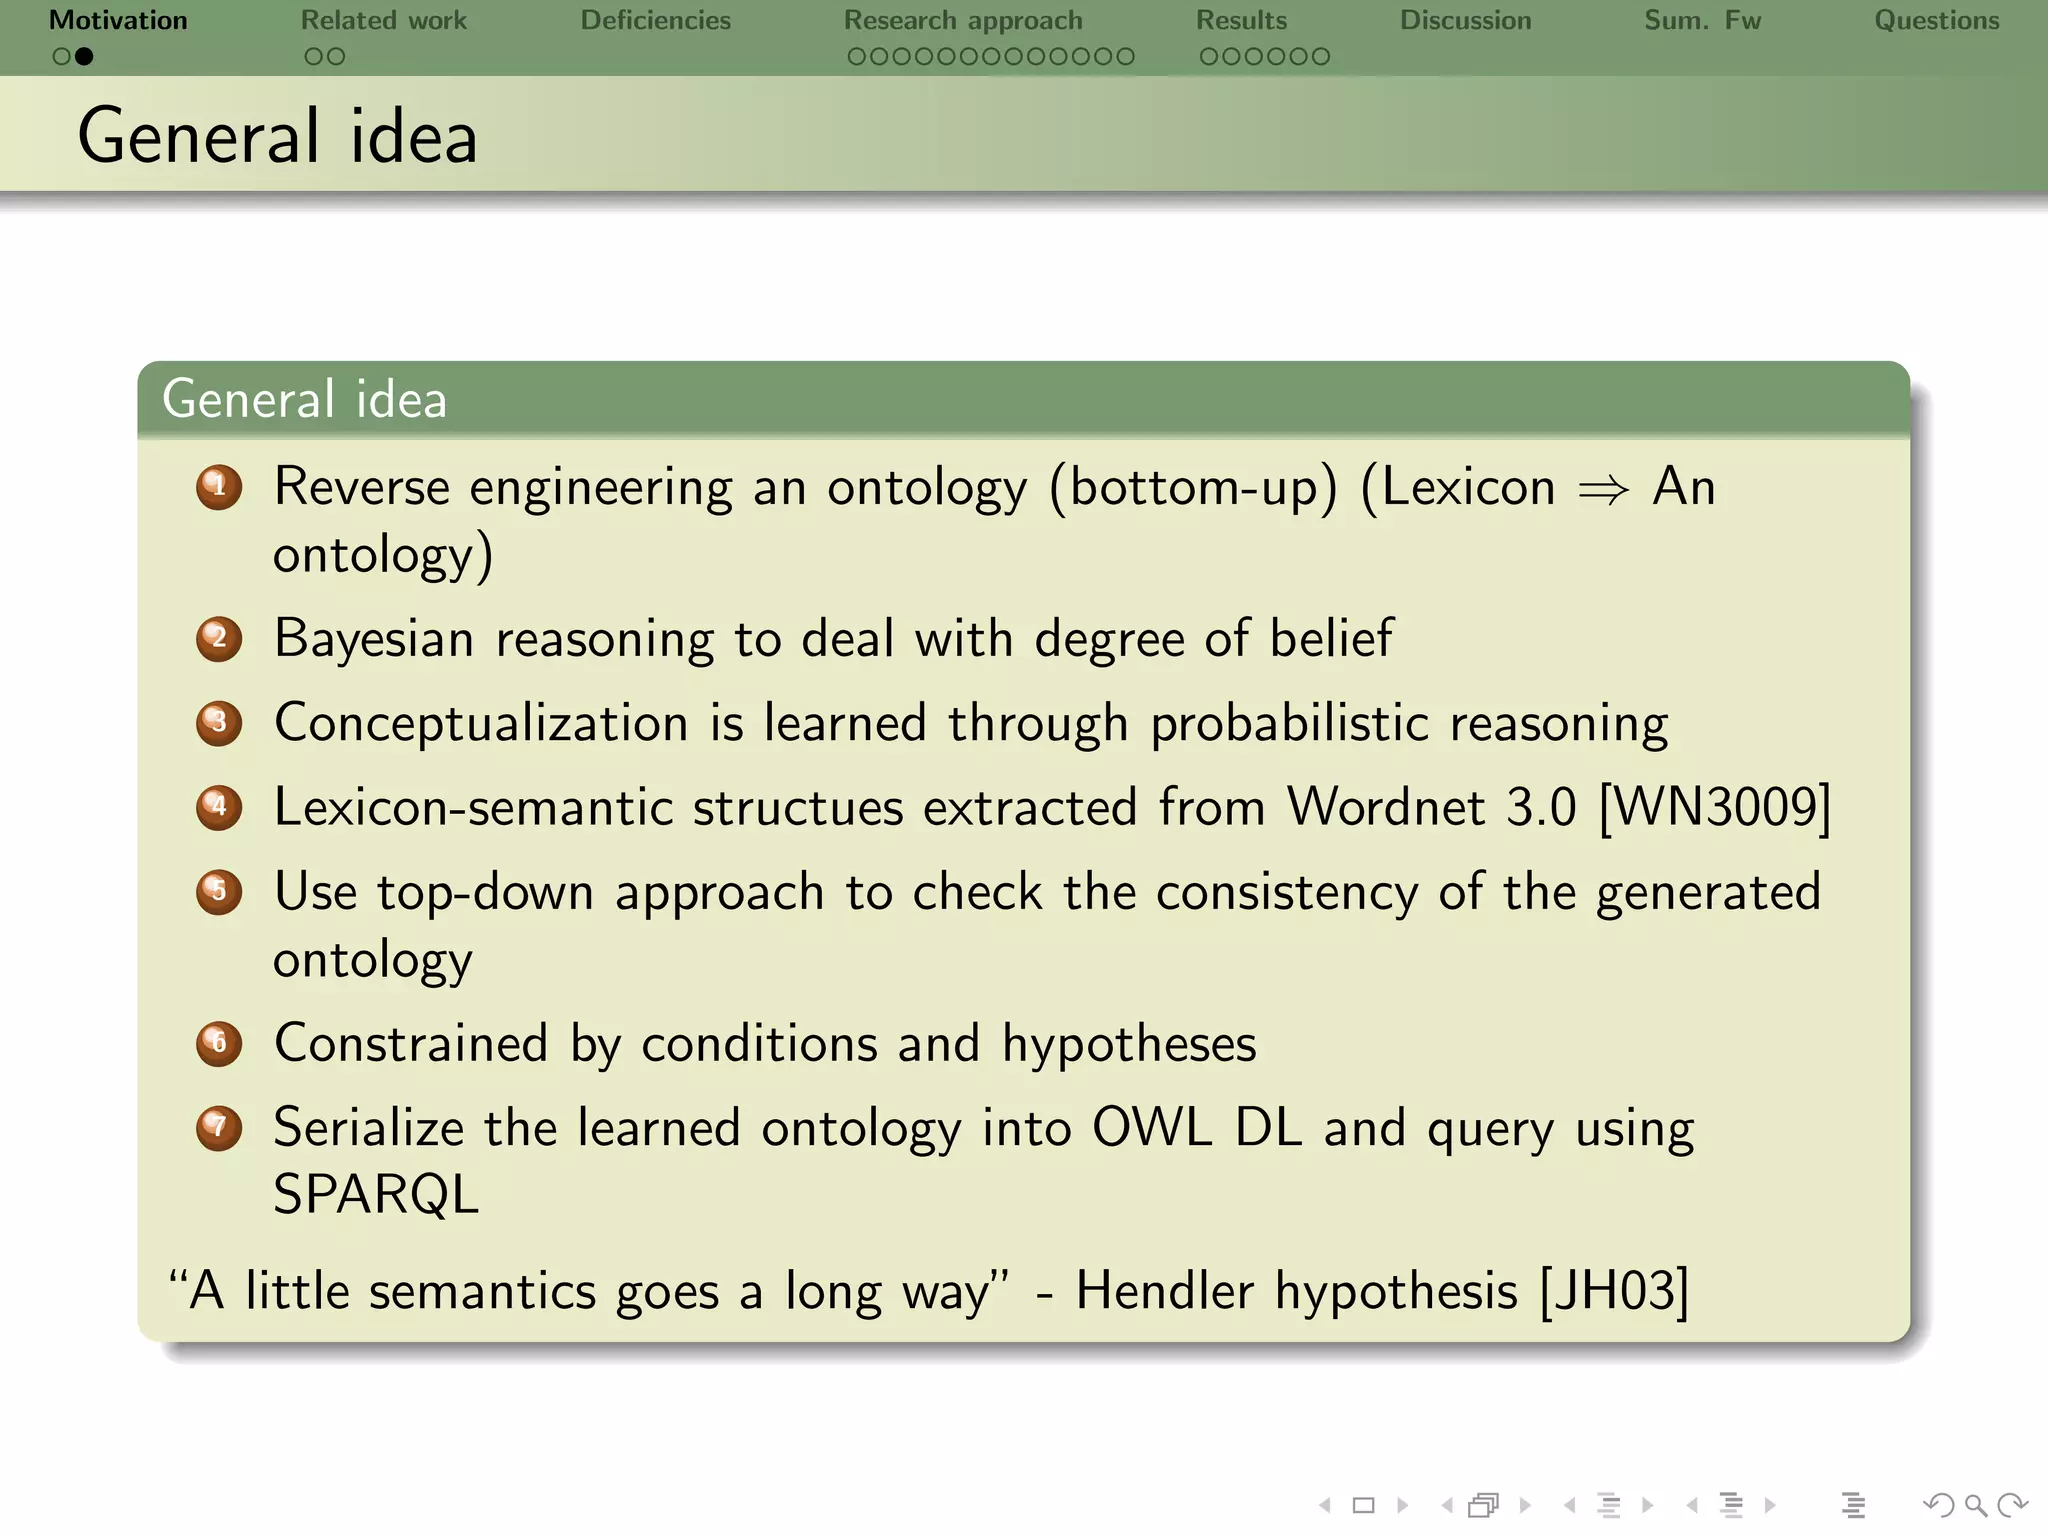Select last slide circle under Results

pyautogui.click(x=1320, y=57)
